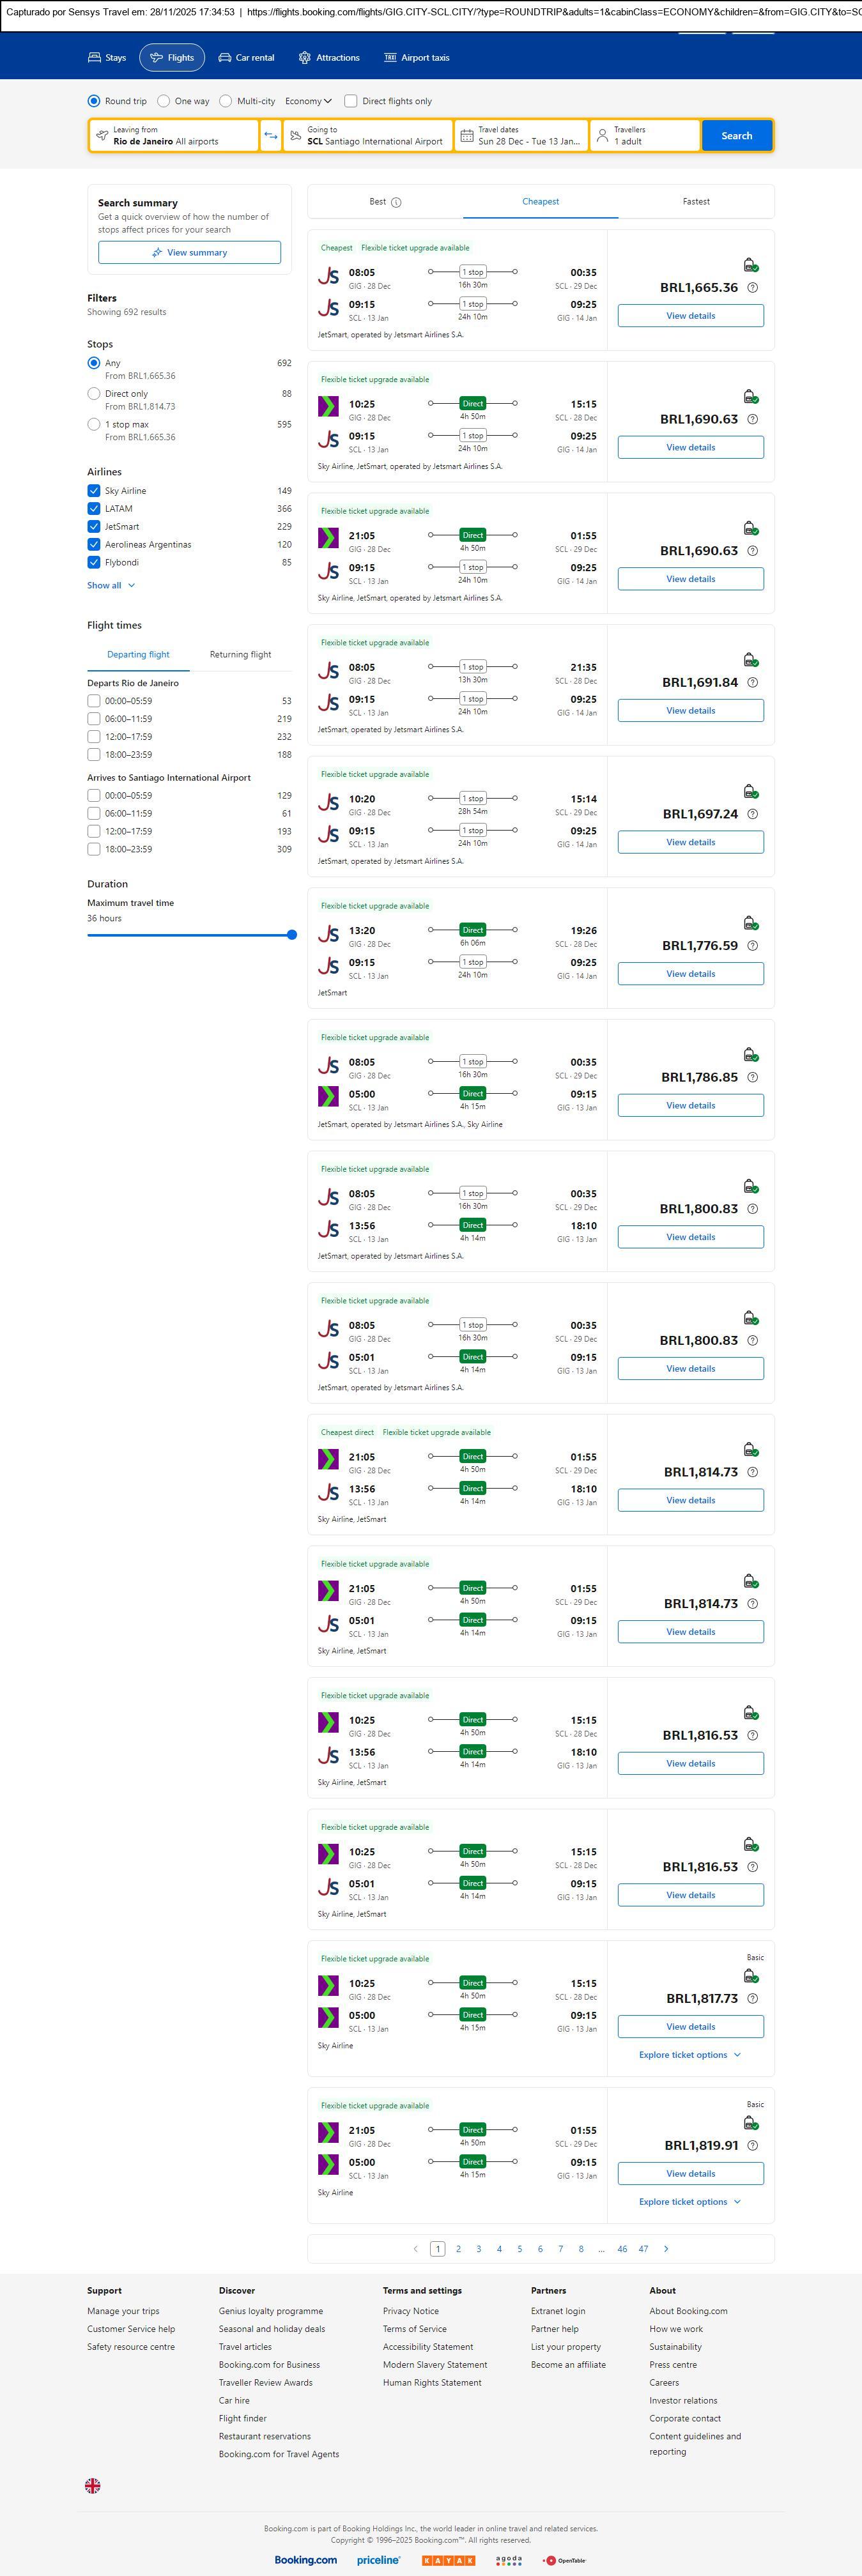Uncheck the LATAM airline filter
862x2576 pixels.
[94, 509]
